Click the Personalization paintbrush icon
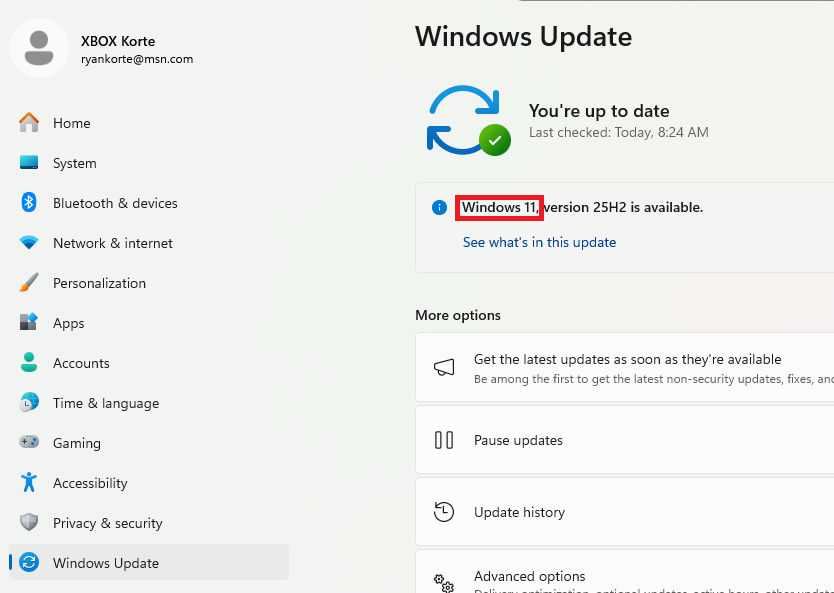The image size is (834, 593). [29, 283]
